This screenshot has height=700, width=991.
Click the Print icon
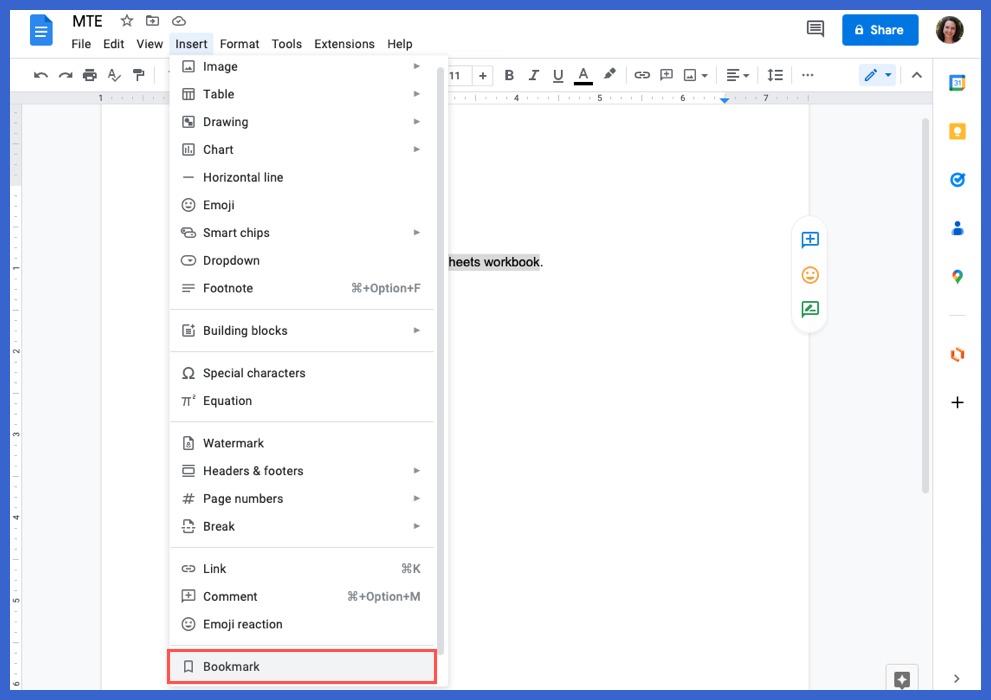coord(89,75)
